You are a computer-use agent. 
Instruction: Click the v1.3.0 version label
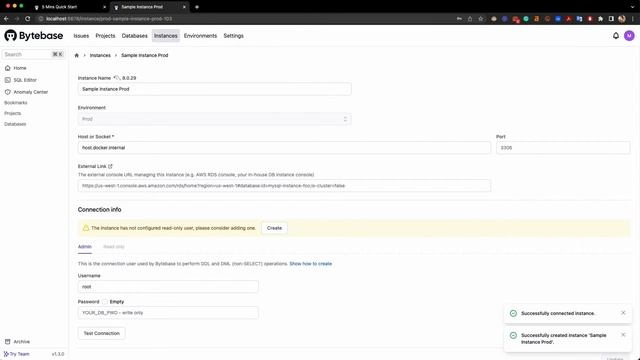click(x=58, y=354)
